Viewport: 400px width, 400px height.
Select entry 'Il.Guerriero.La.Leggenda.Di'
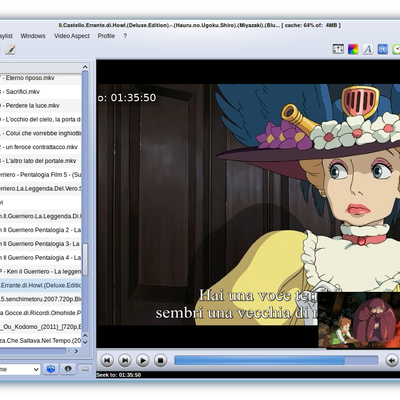(40, 216)
